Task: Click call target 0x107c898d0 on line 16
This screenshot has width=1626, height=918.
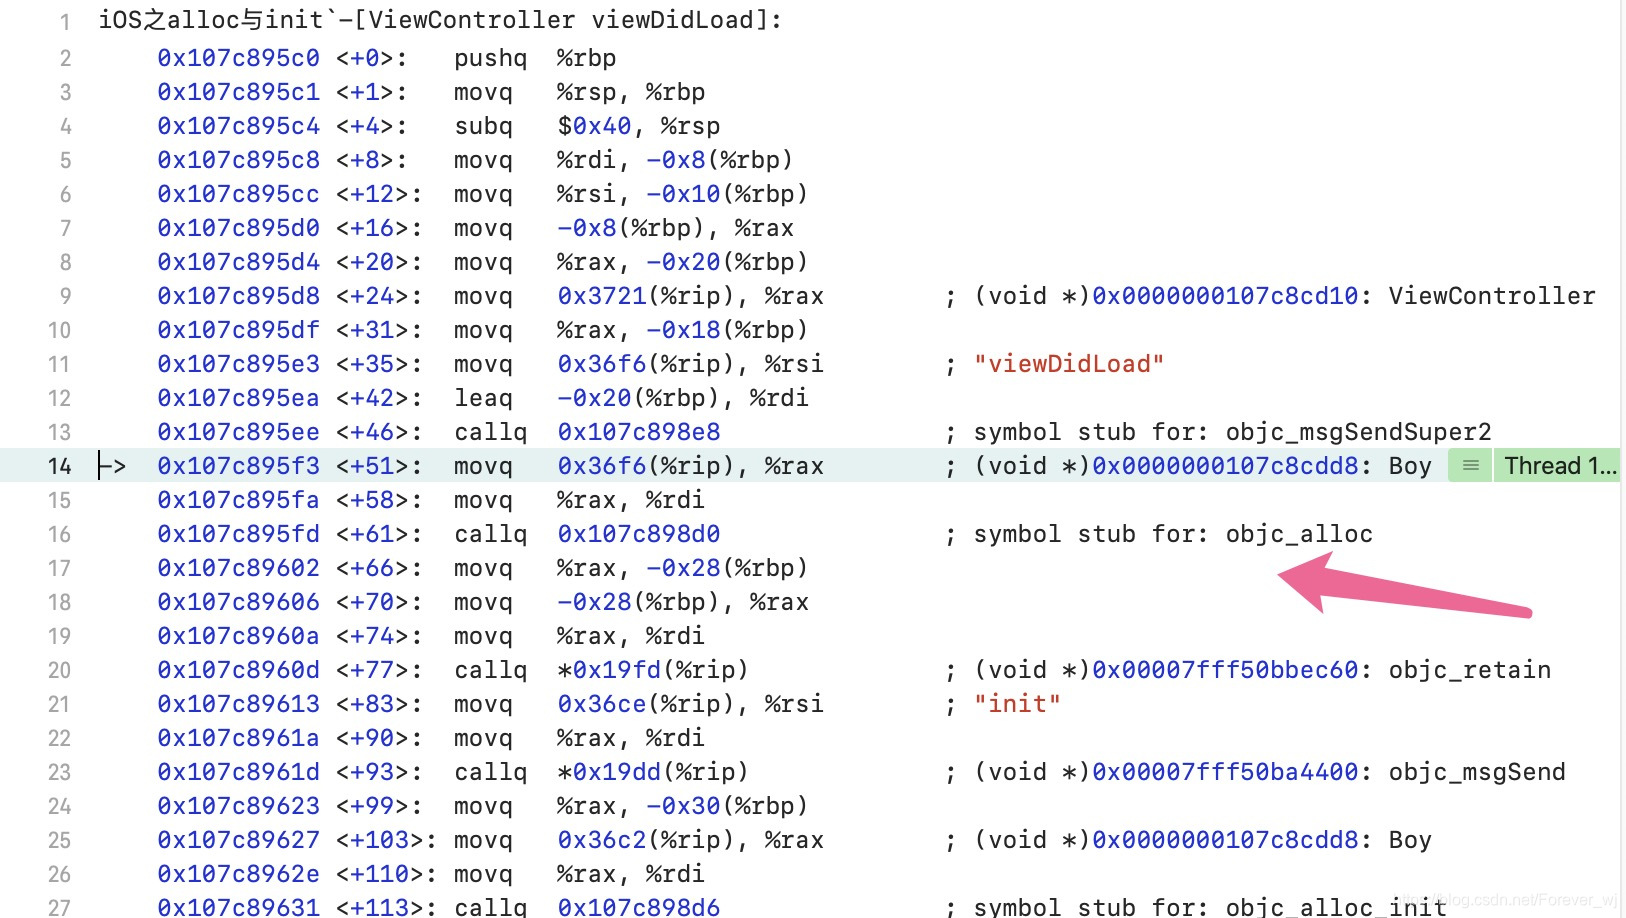Action: [639, 534]
